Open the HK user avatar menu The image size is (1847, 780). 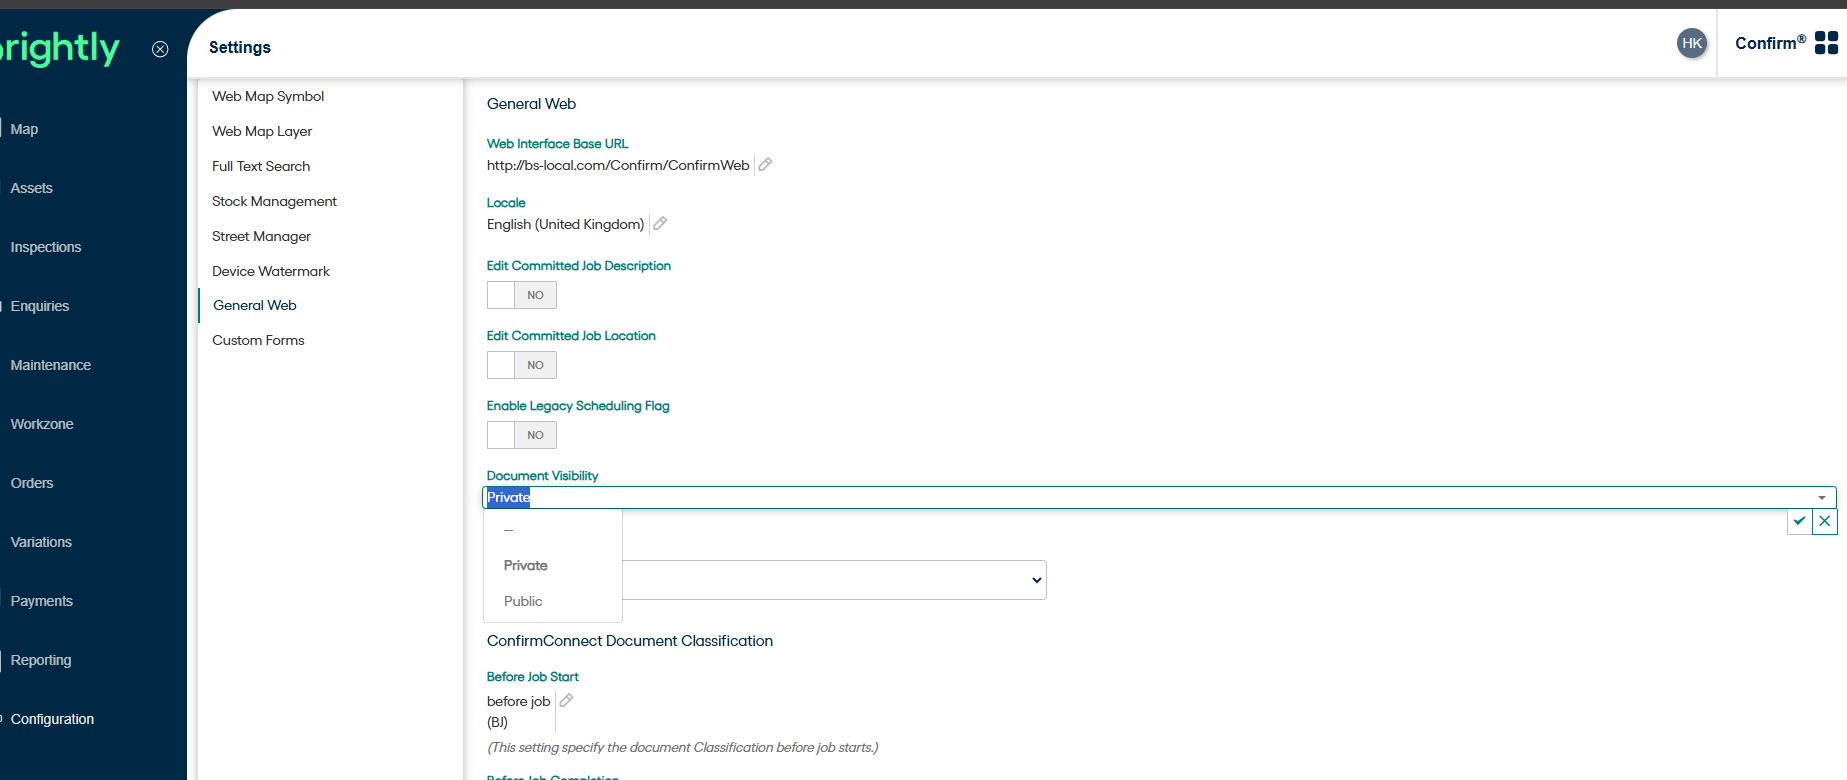tap(1692, 43)
